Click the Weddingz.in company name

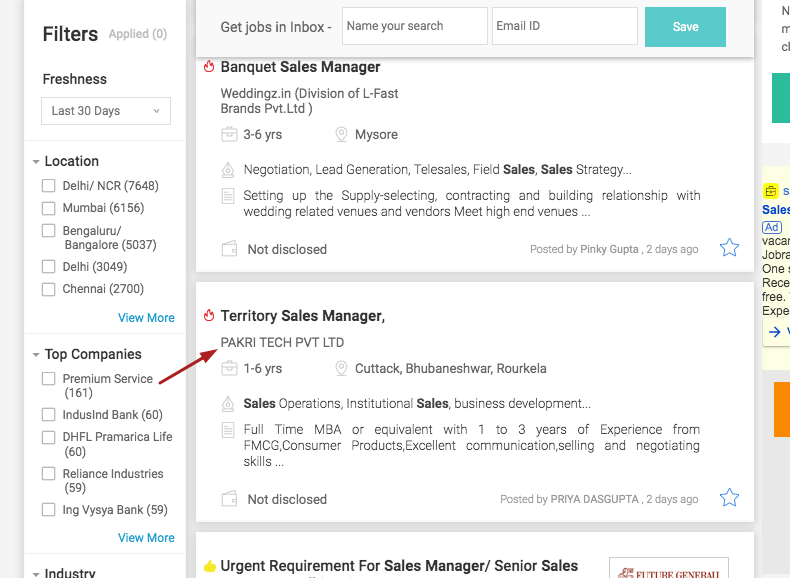[x=309, y=101]
